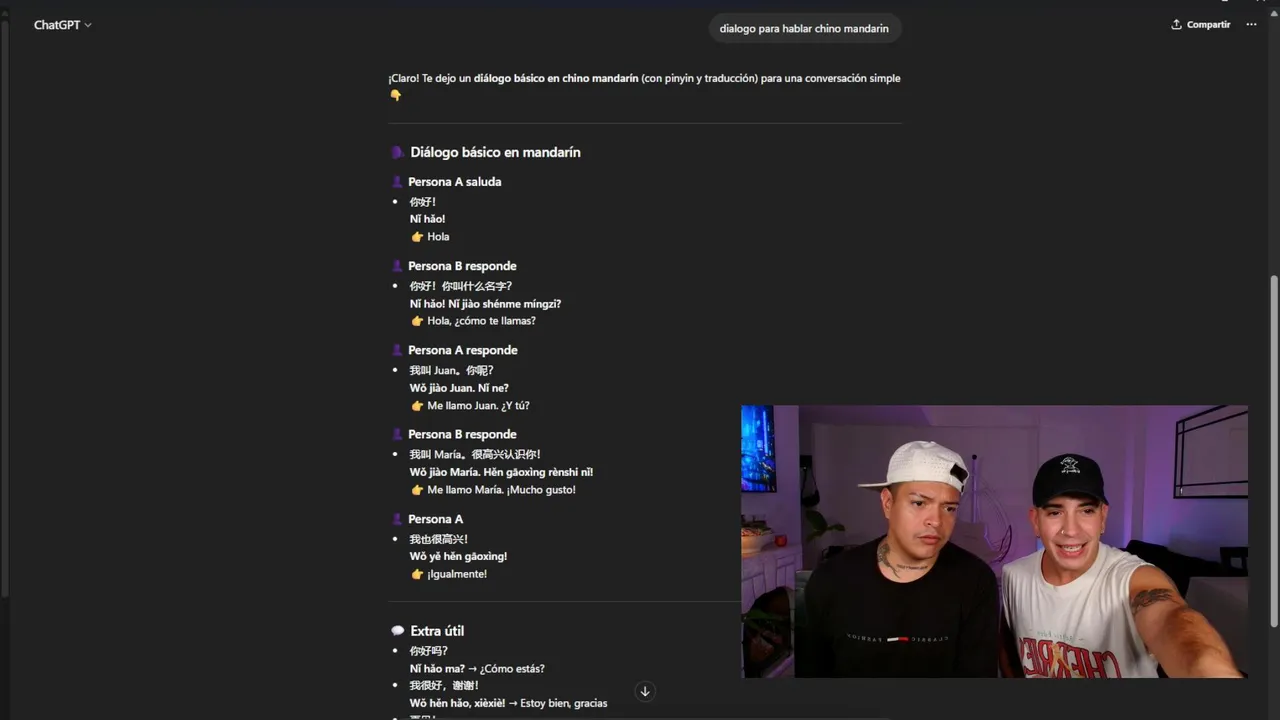Click the speech bubble icon by Extra útil
Image resolution: width=1280 pixels, height=720 pixels.
click(397, 631)
